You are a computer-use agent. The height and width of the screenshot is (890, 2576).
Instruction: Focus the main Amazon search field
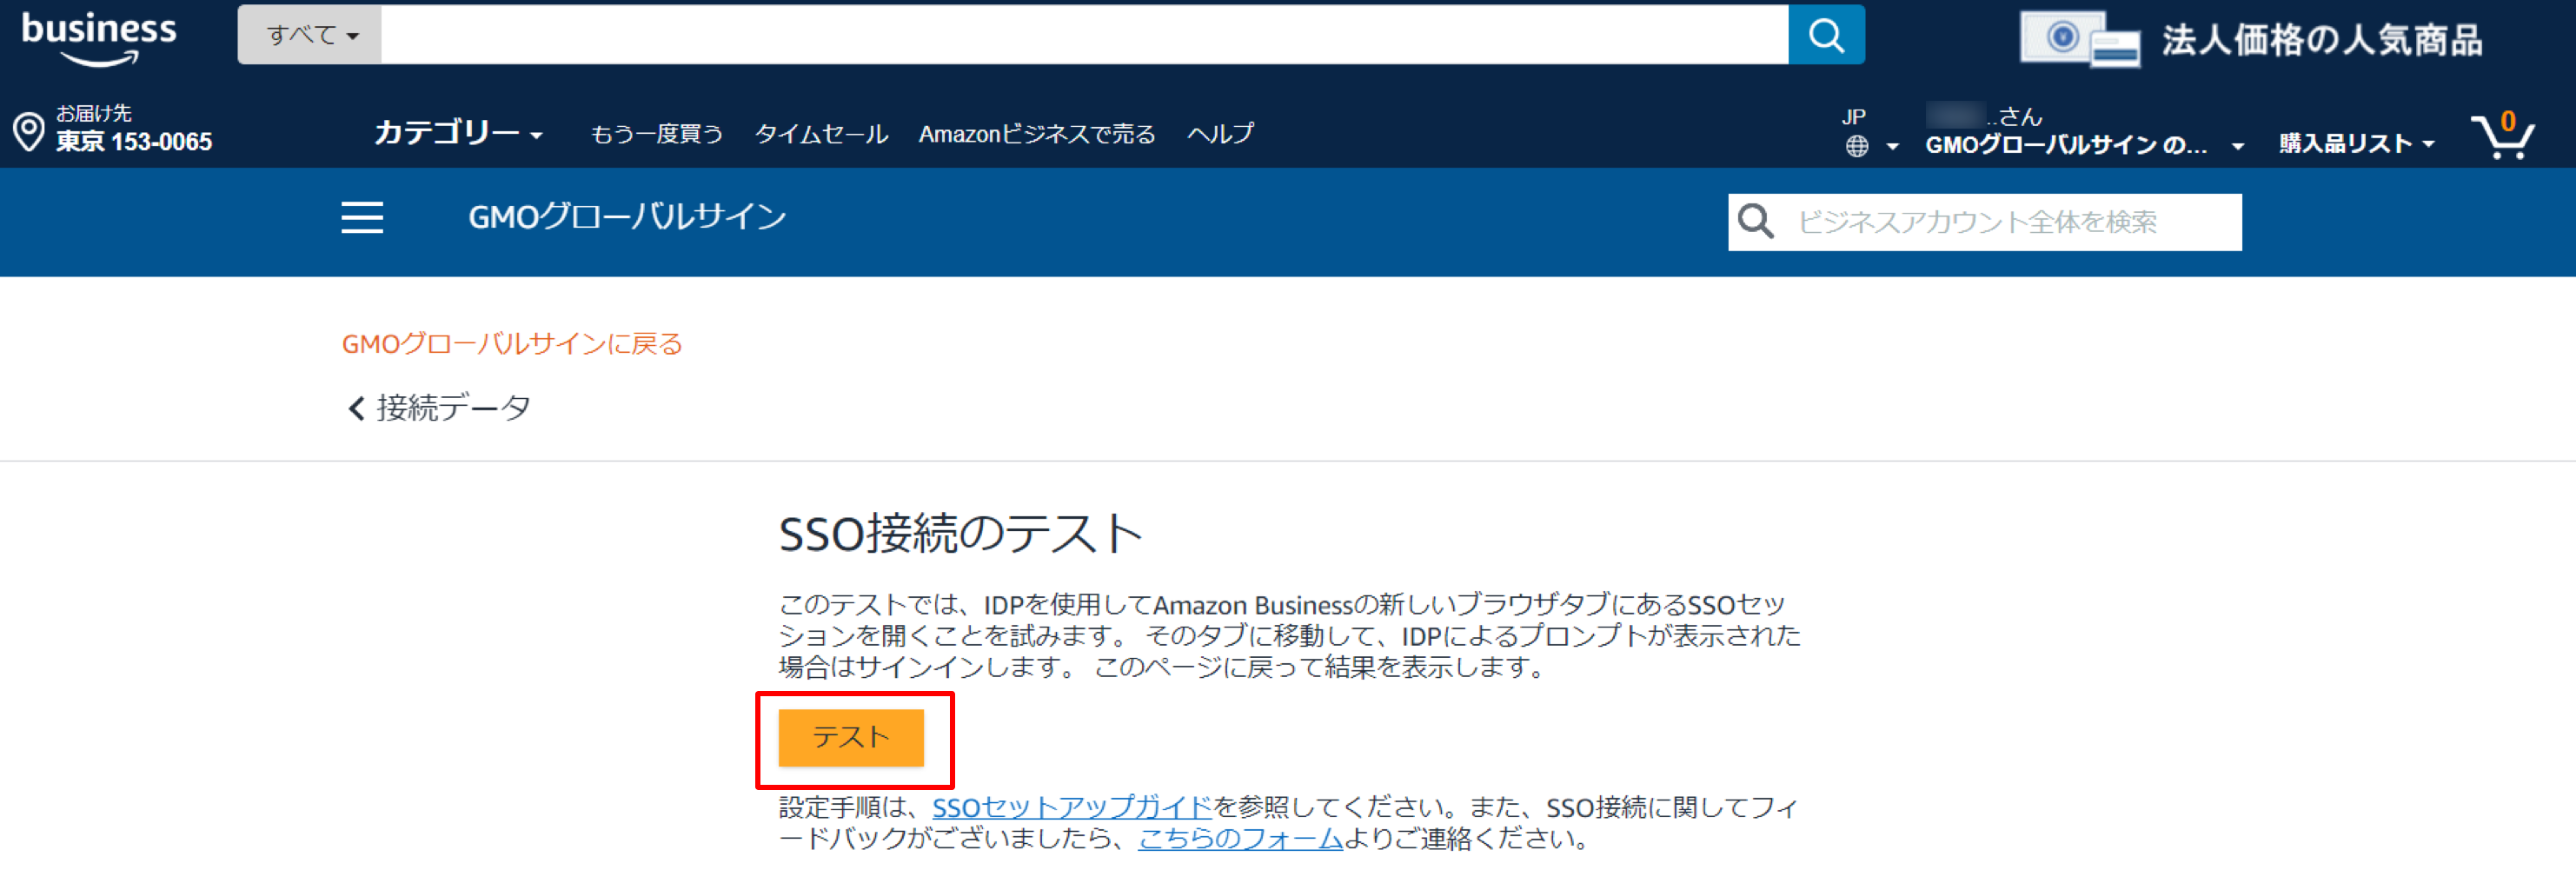pos(1085,35)
